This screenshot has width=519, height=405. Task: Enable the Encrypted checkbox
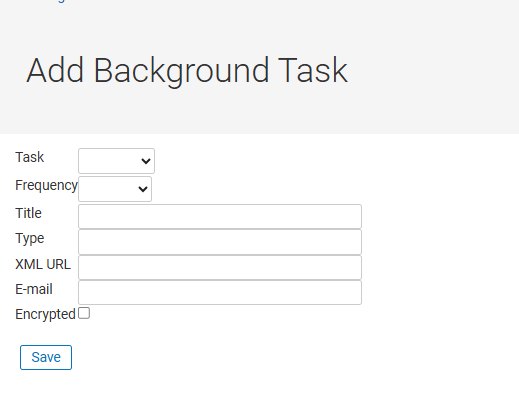point(84,313)
